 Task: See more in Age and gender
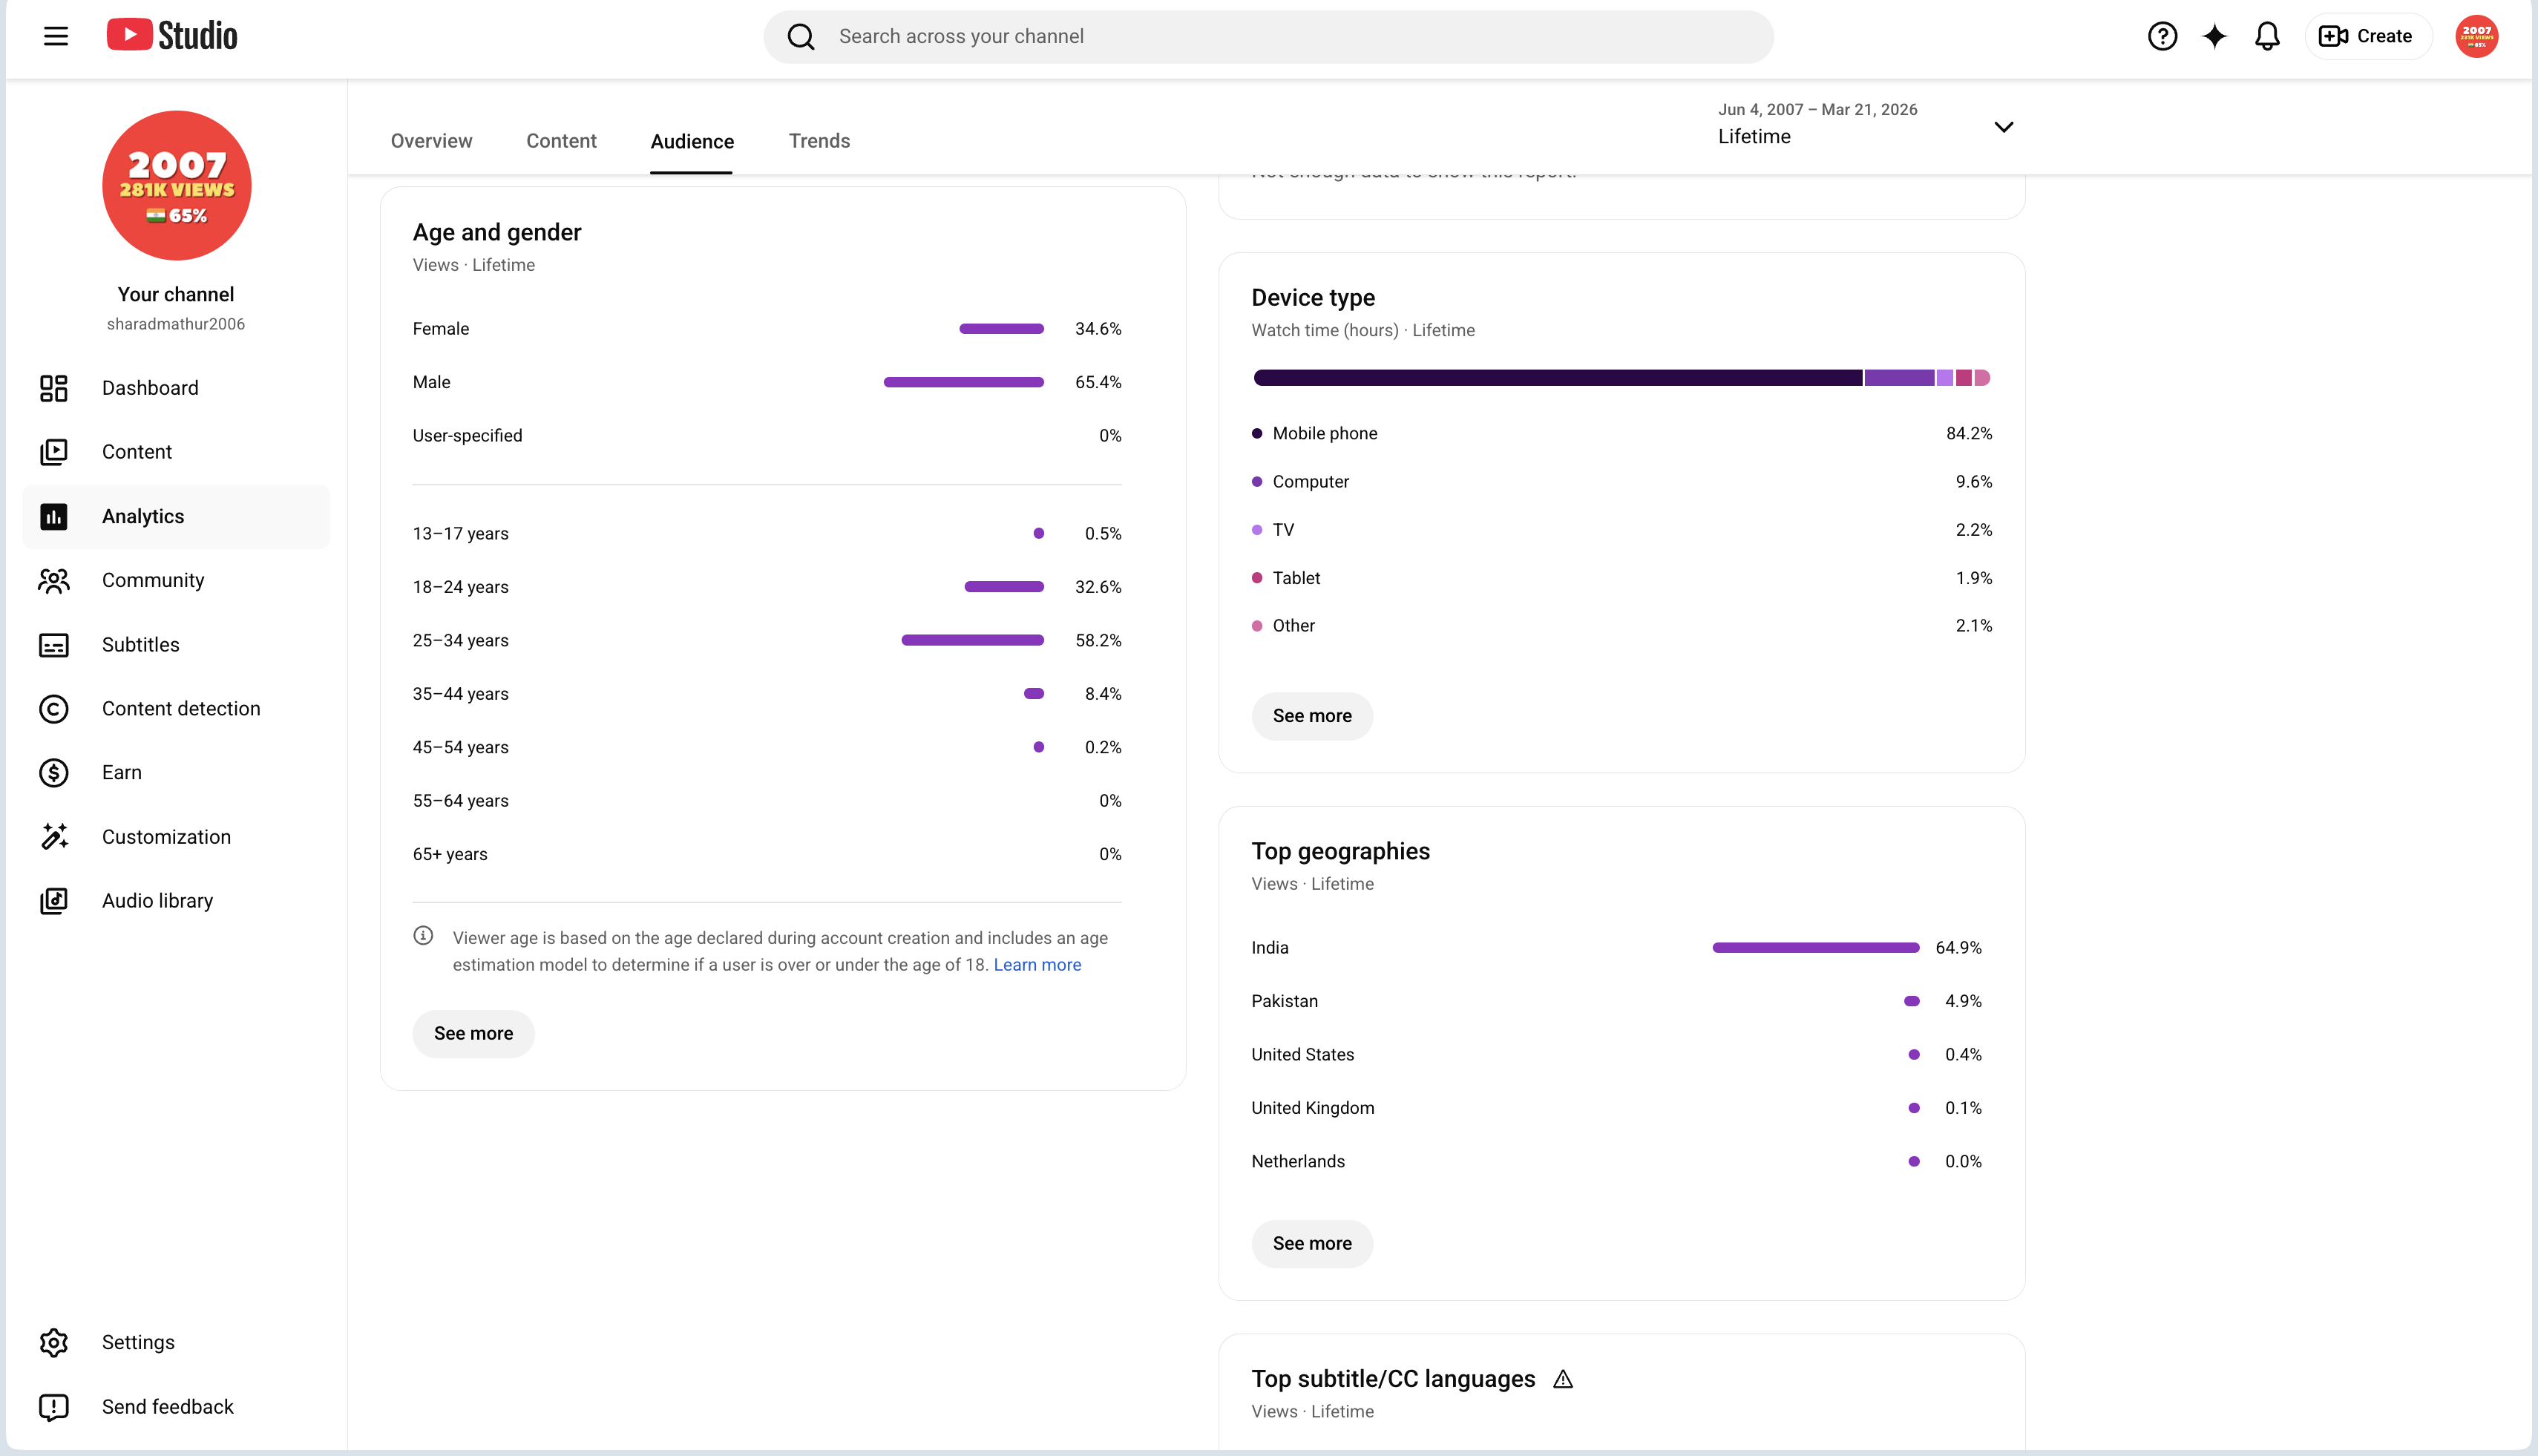tap(473, 1033)
